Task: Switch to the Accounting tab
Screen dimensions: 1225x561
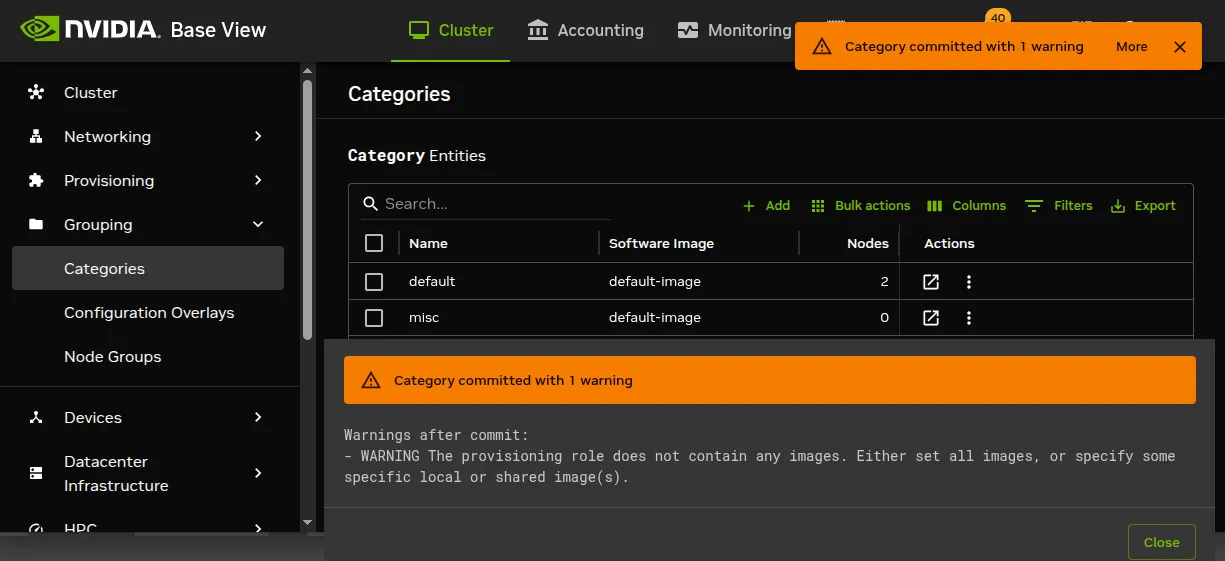Action: click(585, 30)
